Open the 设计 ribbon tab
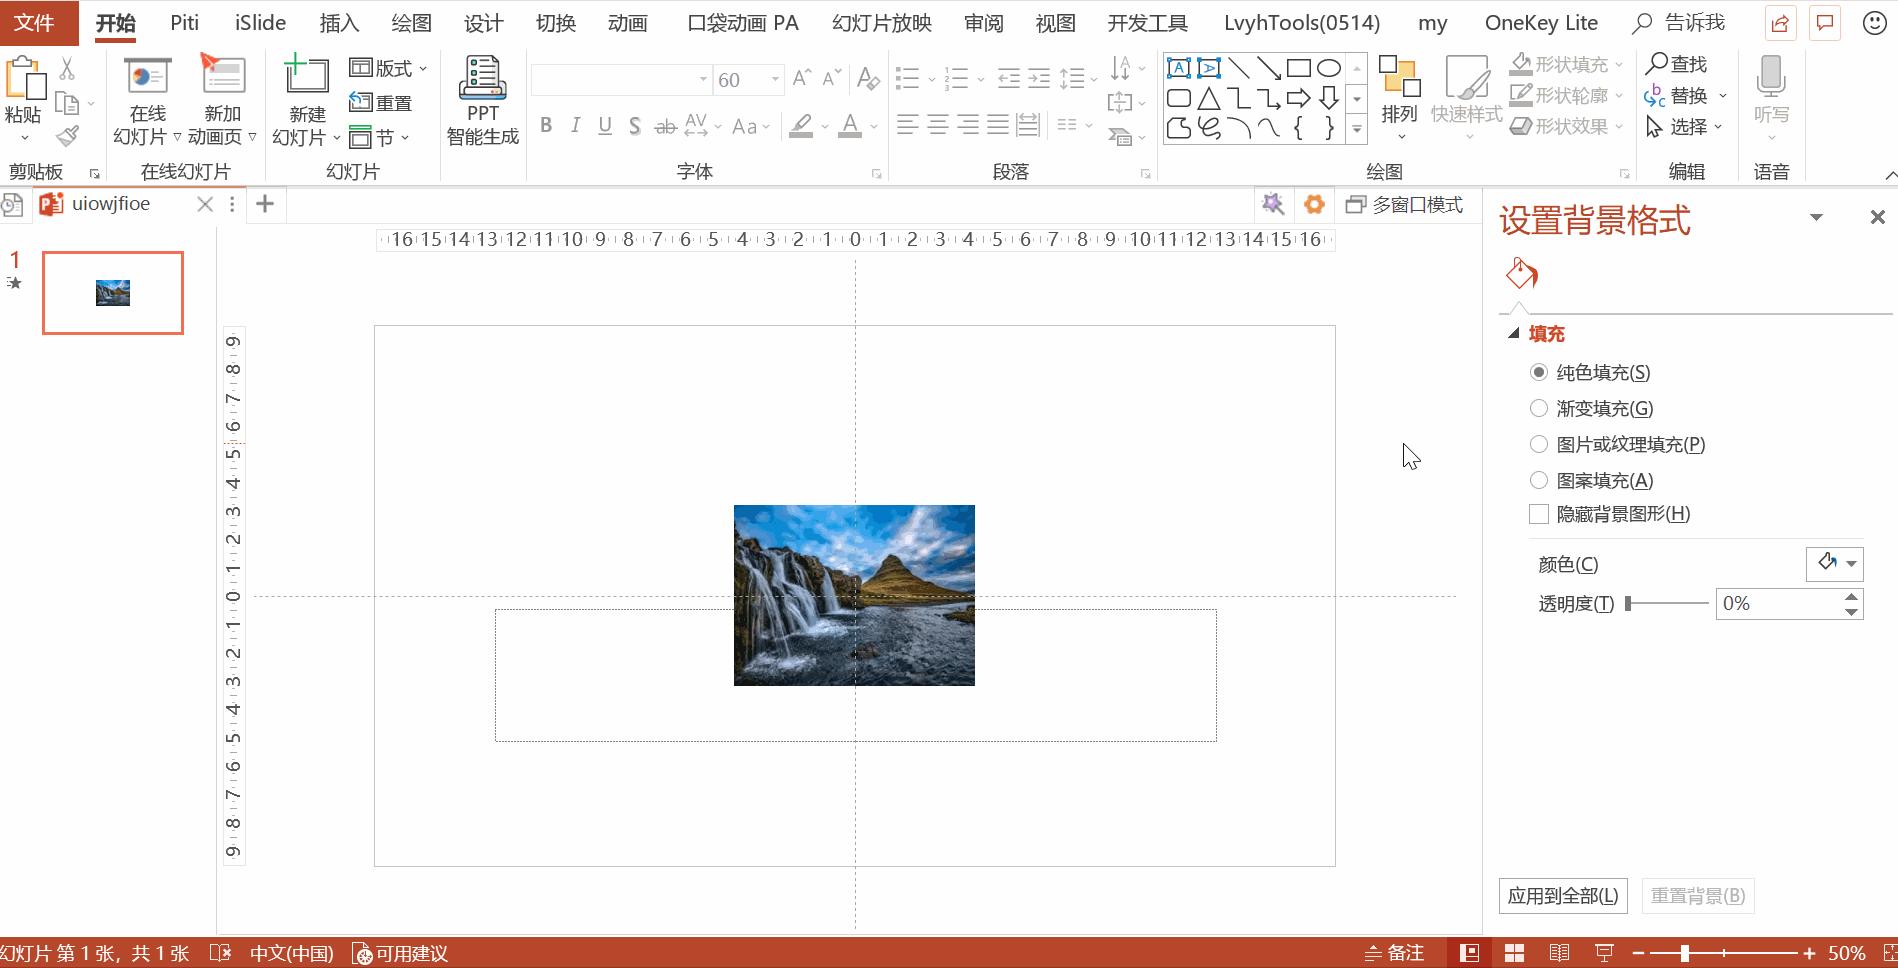1898x968 pixels. pyautogui.click(x=483, y=23)
